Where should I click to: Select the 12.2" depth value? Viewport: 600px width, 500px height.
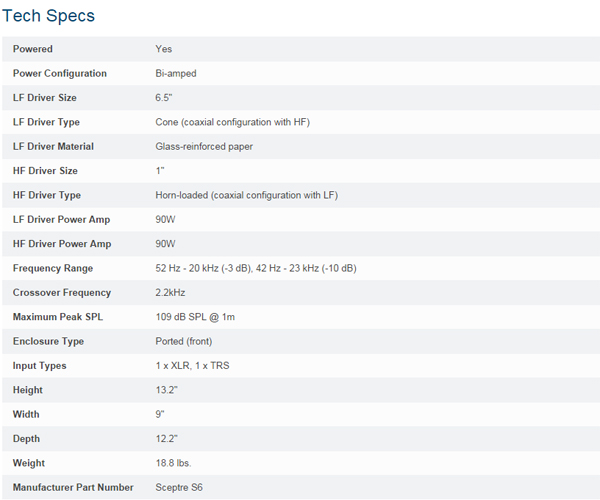(x=166, y=439)
